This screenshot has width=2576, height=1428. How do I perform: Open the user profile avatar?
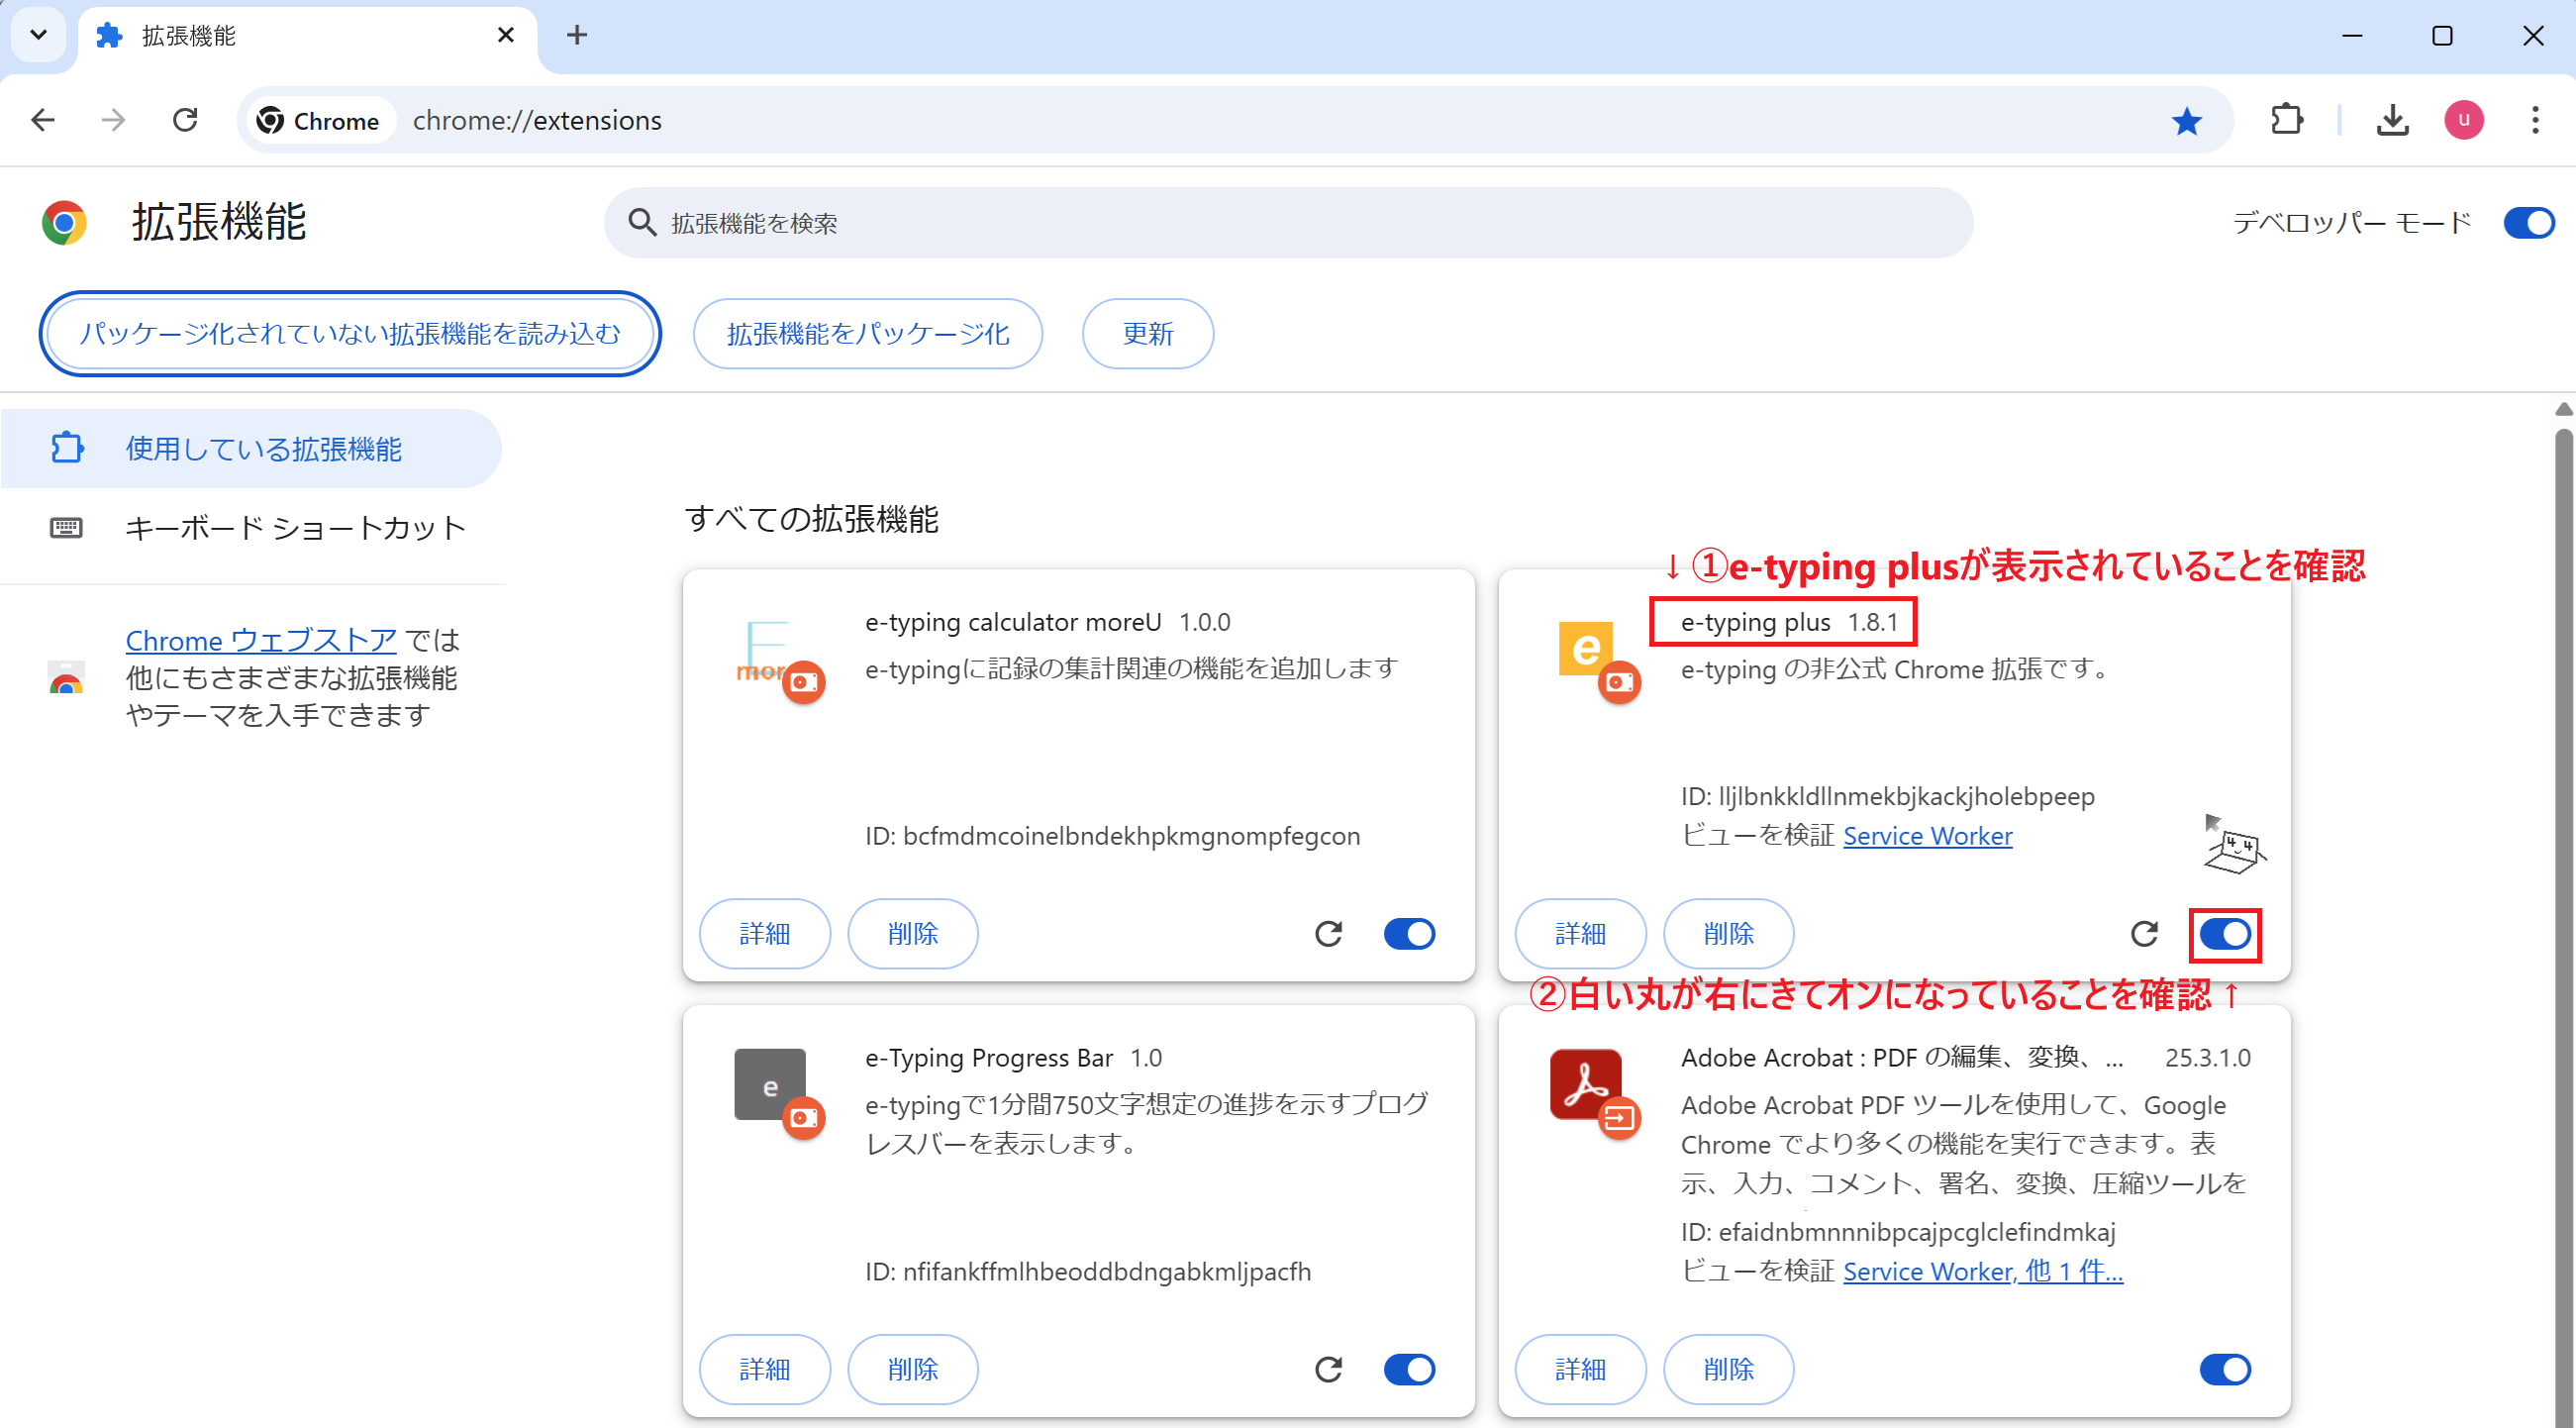coord(2464,120)
